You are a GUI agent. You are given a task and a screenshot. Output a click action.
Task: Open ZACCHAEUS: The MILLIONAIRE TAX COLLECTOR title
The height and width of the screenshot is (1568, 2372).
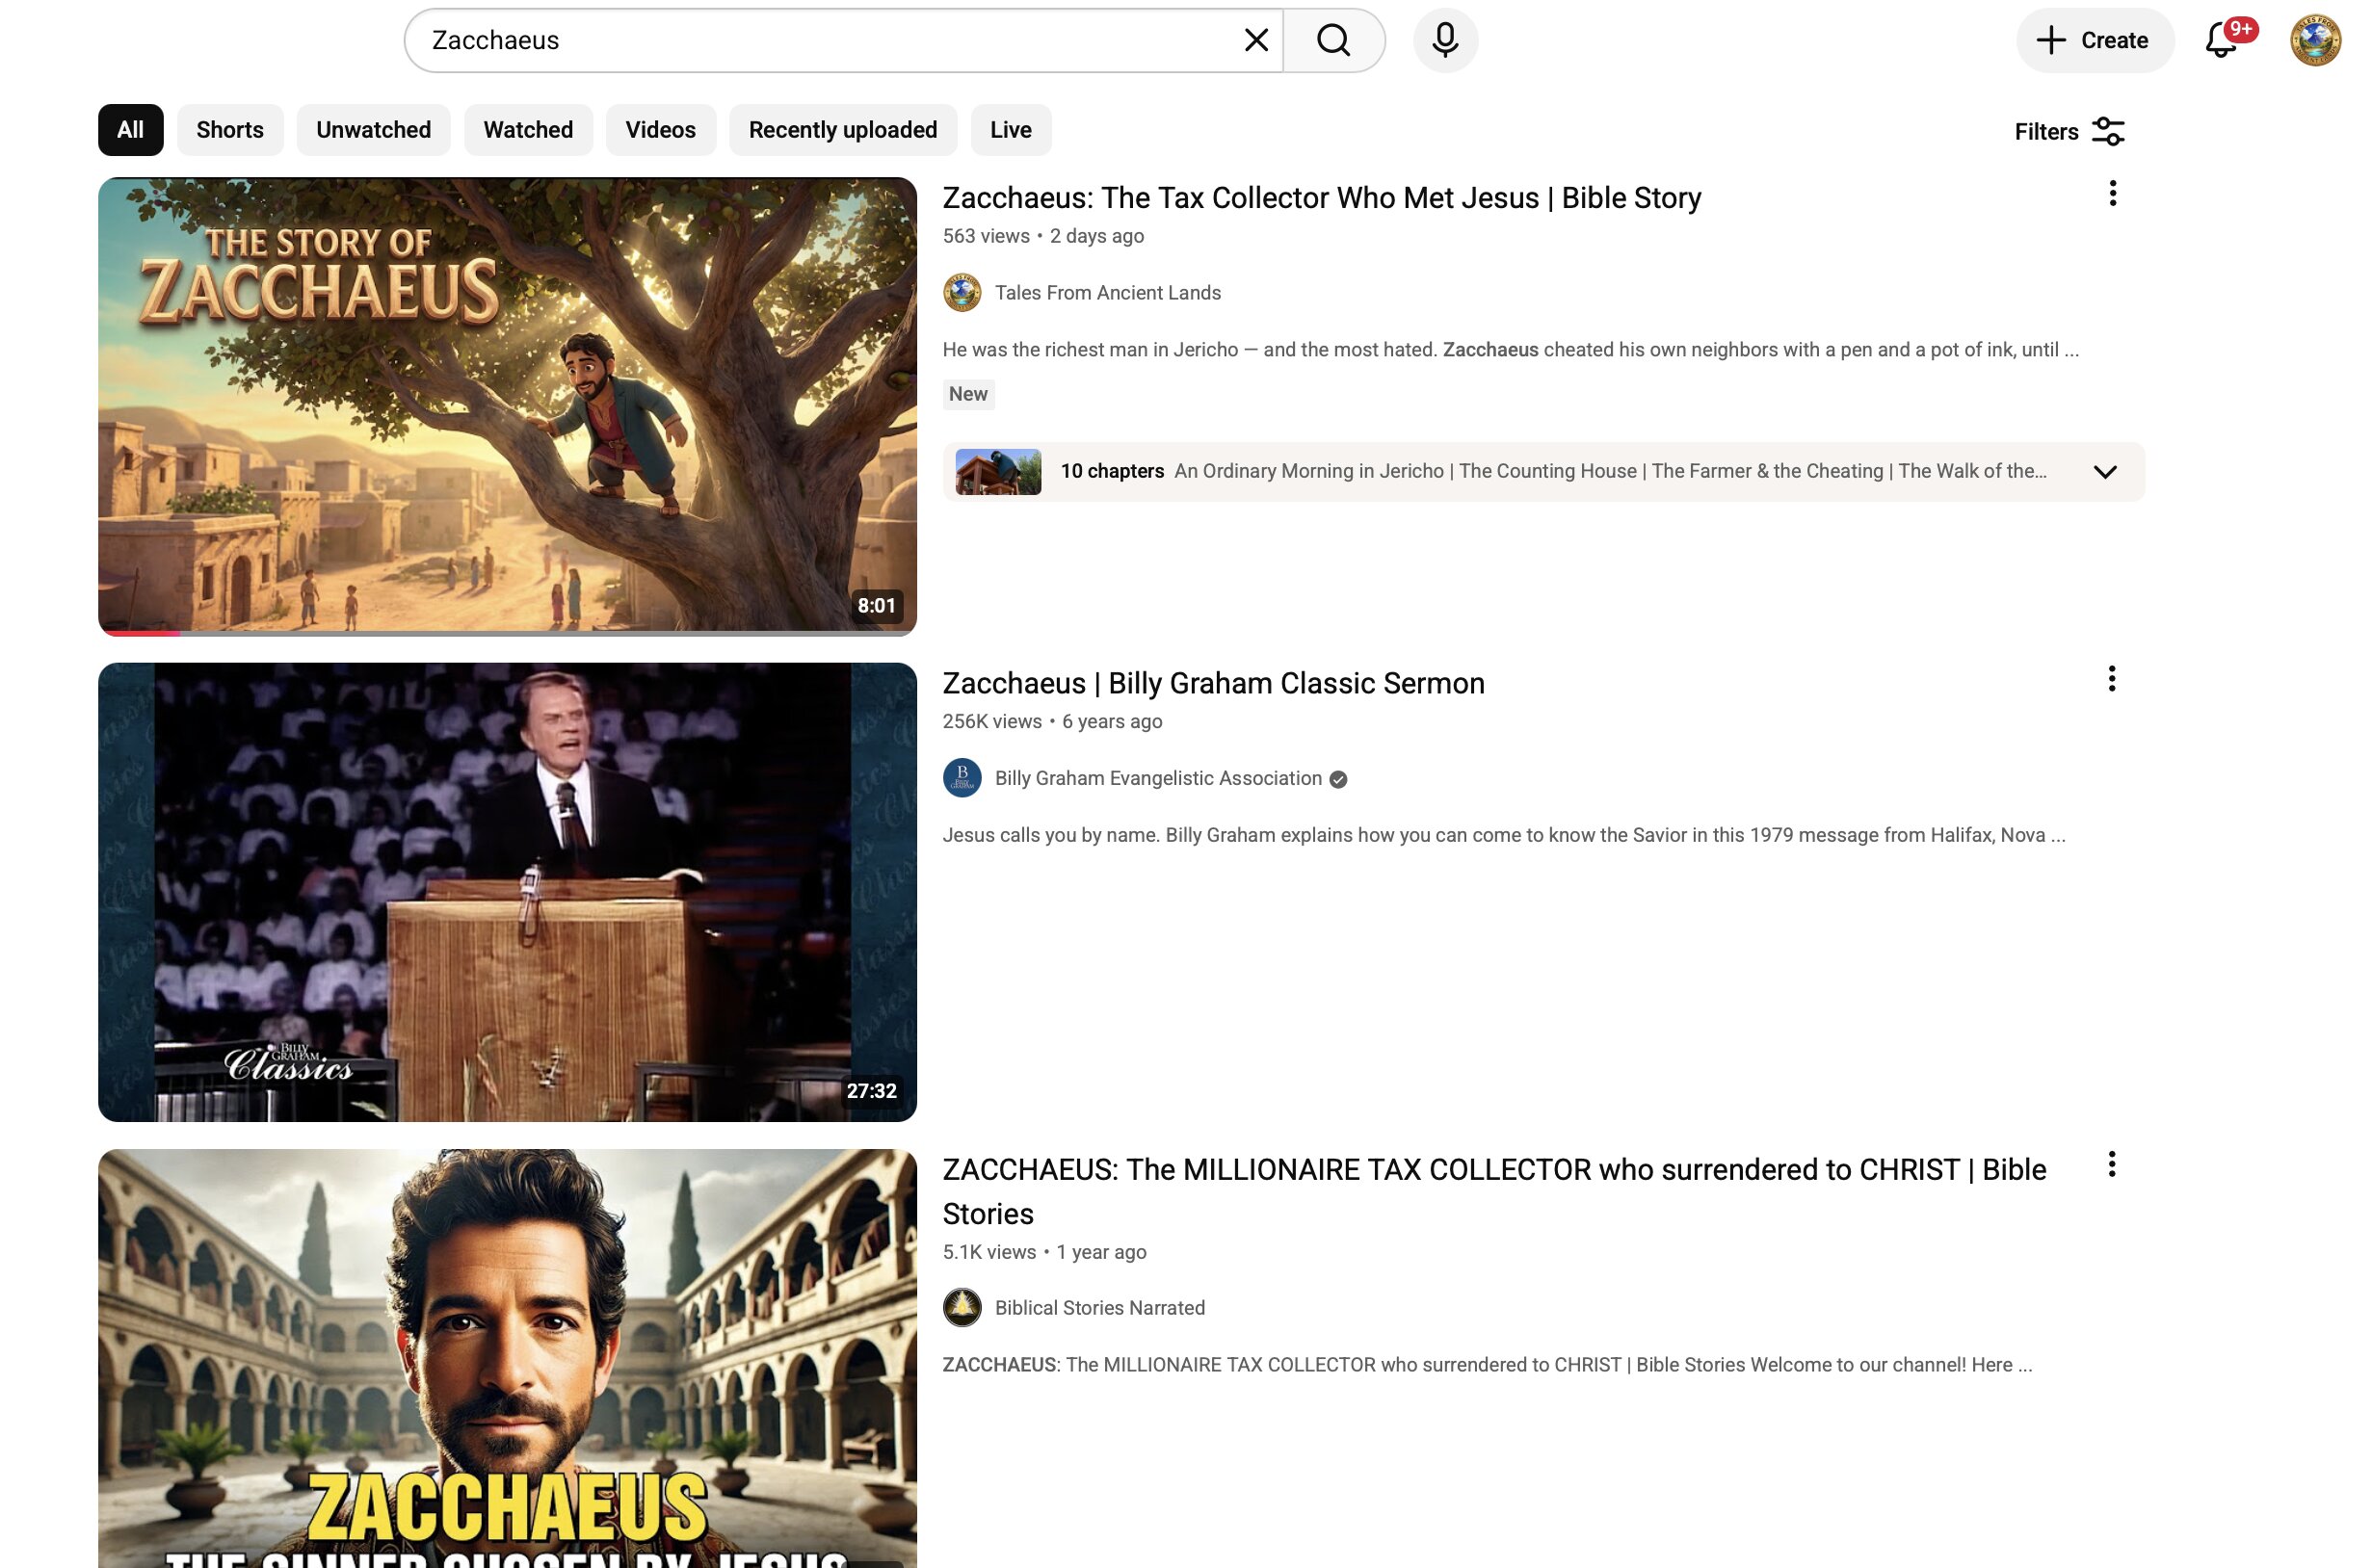coord(1494,1191)
